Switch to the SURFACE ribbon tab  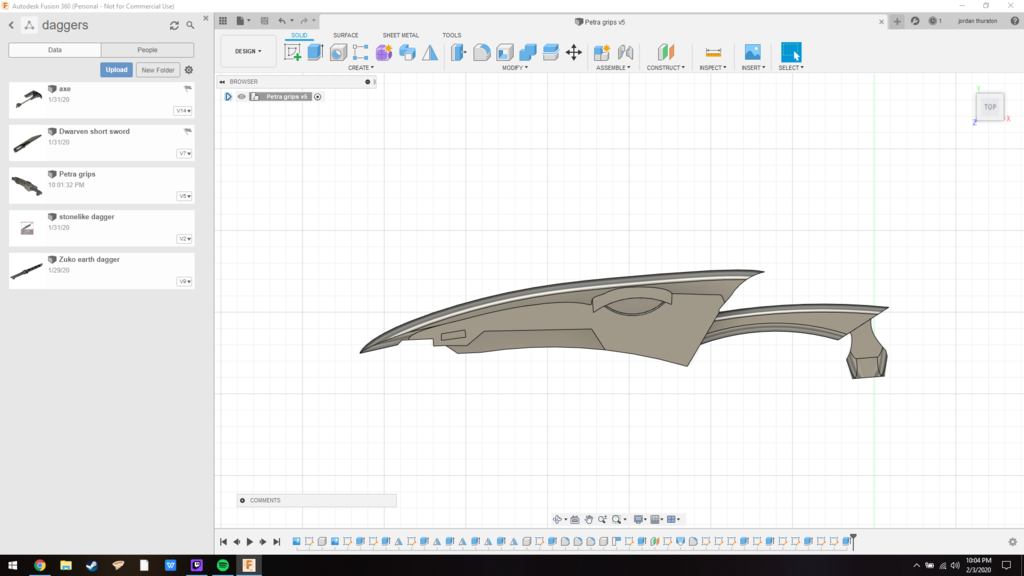[346, 34]
